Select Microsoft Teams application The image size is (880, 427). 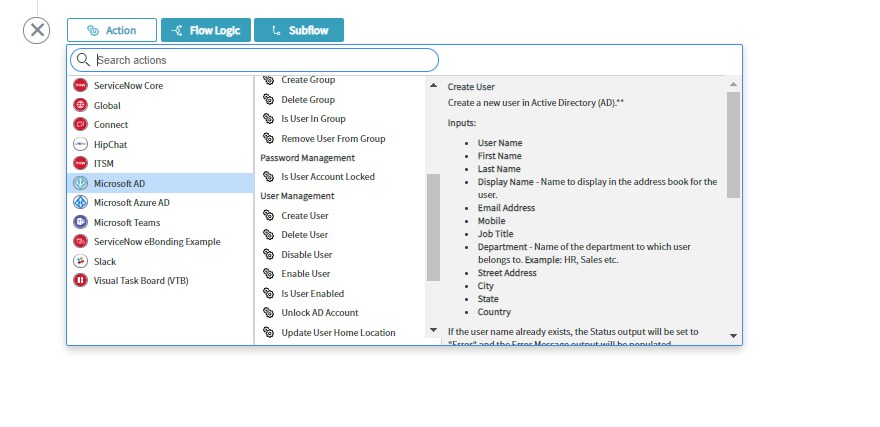pyautogui.click(x=161, y=222)
